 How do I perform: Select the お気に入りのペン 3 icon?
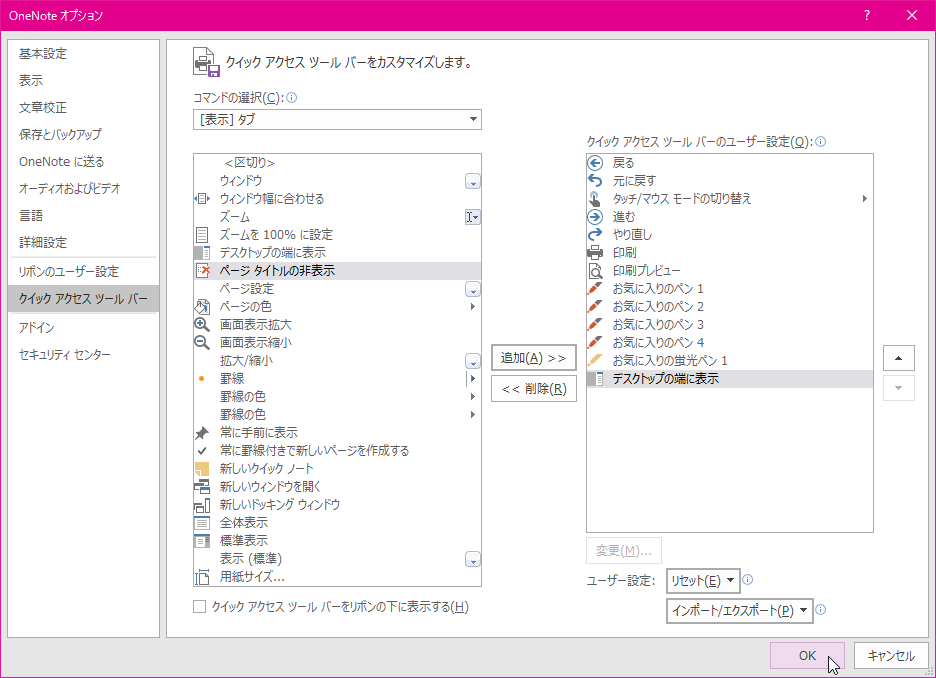pos(595,325)
